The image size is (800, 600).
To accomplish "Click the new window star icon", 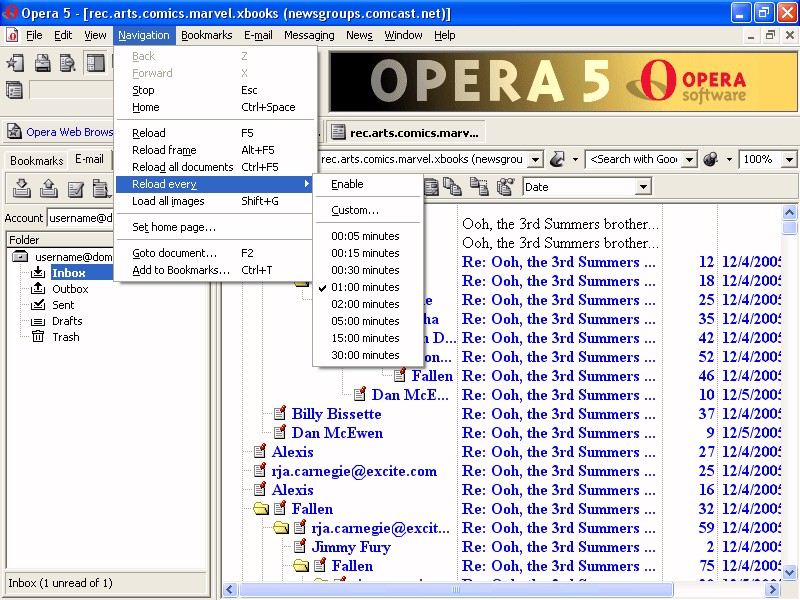I will click(x=15, y=63).
